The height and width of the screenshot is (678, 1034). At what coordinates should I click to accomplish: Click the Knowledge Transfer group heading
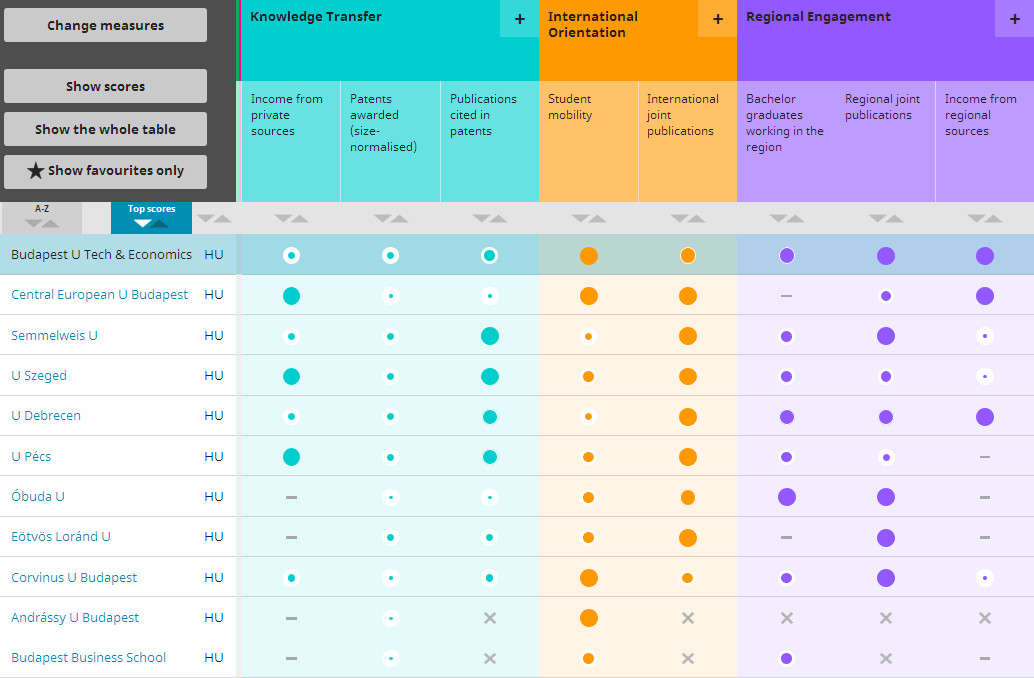[316, 16]
